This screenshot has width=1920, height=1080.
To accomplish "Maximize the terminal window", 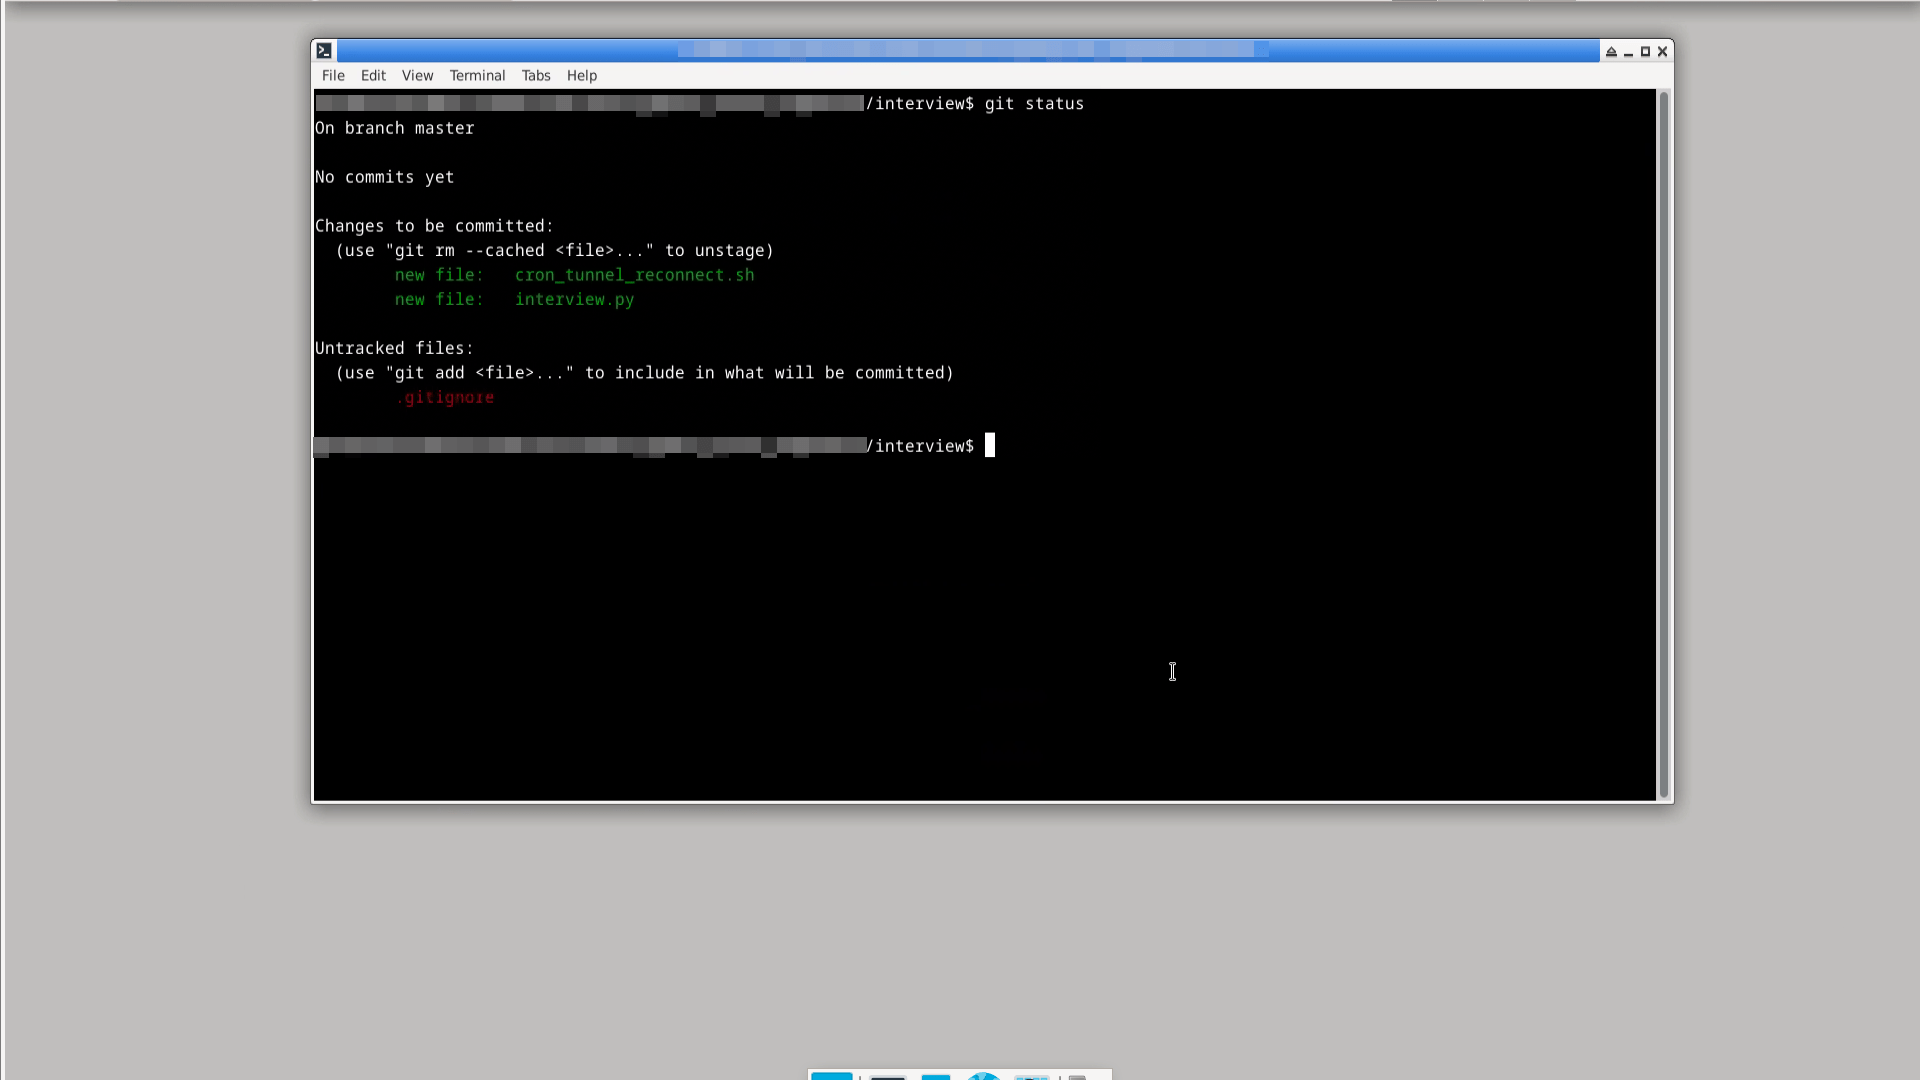I will [1645, 52].
